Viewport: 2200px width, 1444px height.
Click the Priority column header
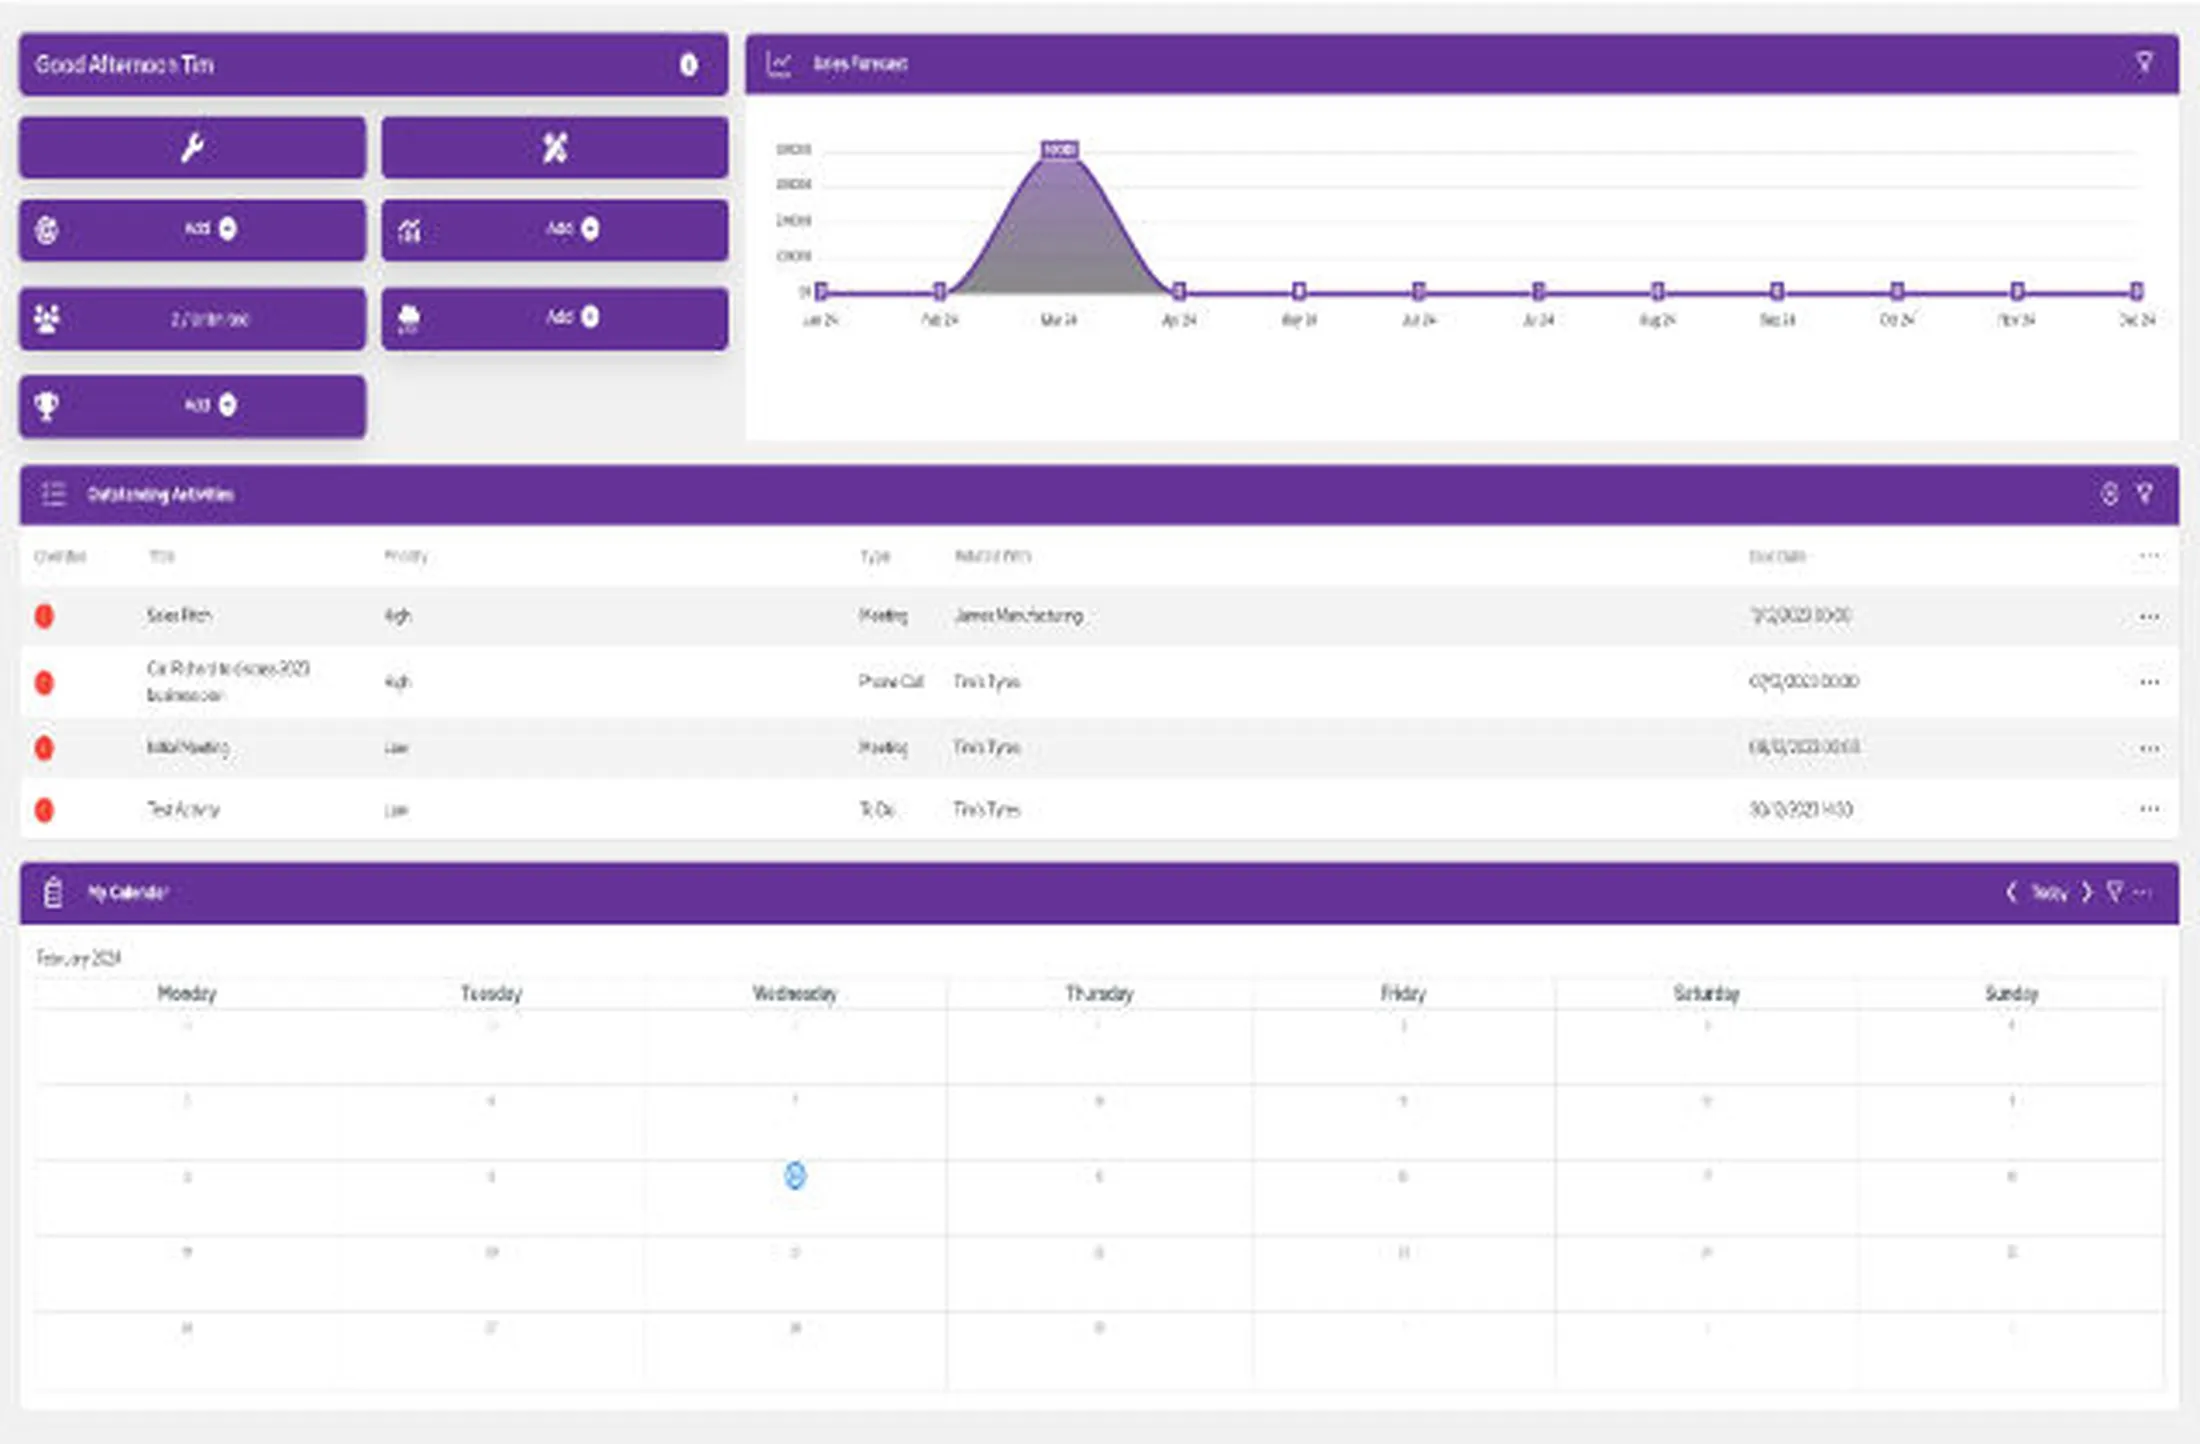[406, 556]
